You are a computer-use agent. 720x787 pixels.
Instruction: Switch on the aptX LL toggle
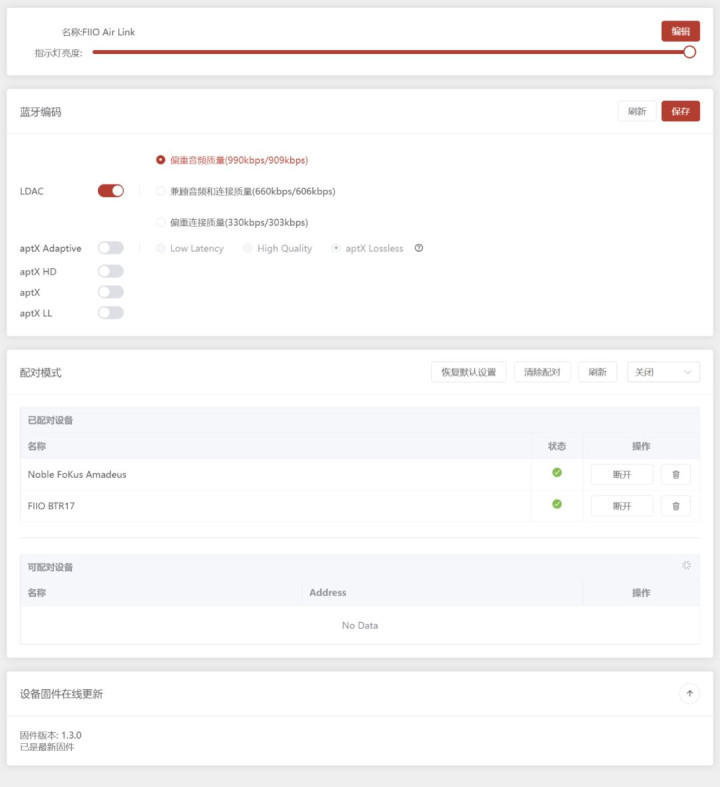pyautogui.click(x=110, y=313)
